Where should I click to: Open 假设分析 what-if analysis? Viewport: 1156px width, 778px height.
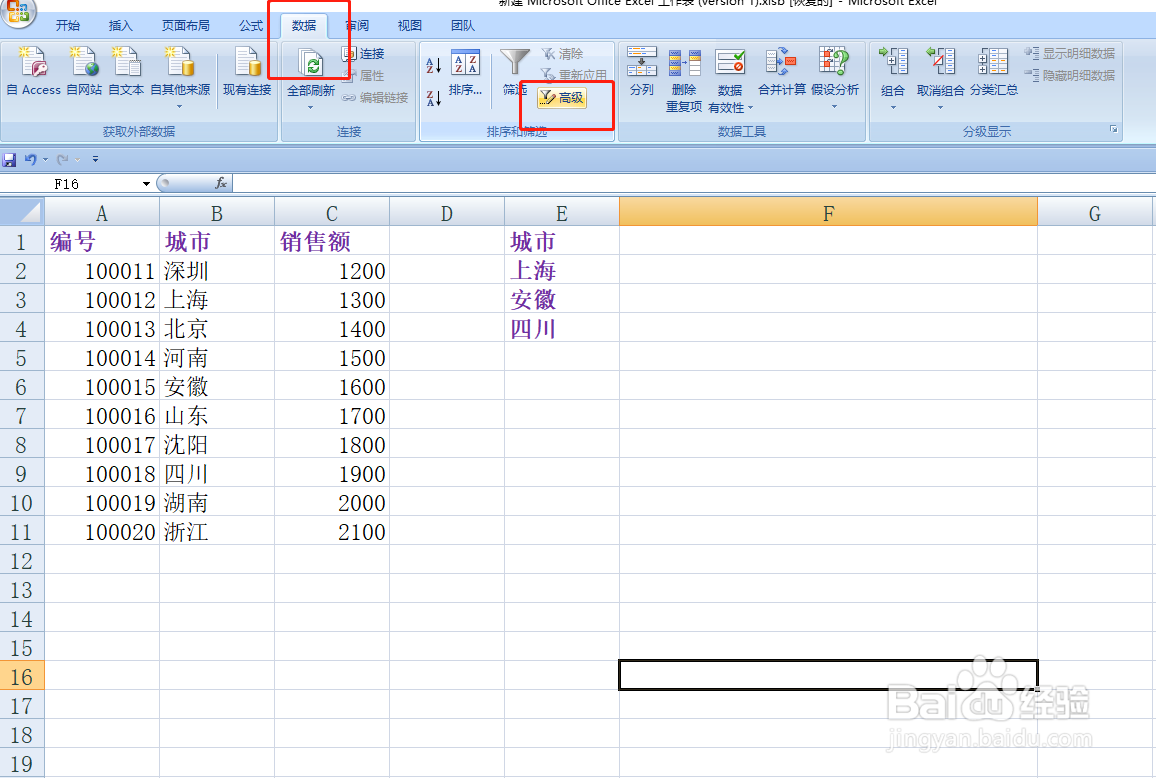(835, 72)
